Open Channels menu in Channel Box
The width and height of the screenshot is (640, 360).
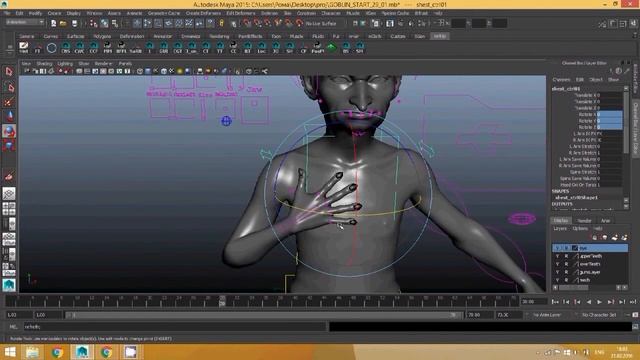(x=562, y=80)
